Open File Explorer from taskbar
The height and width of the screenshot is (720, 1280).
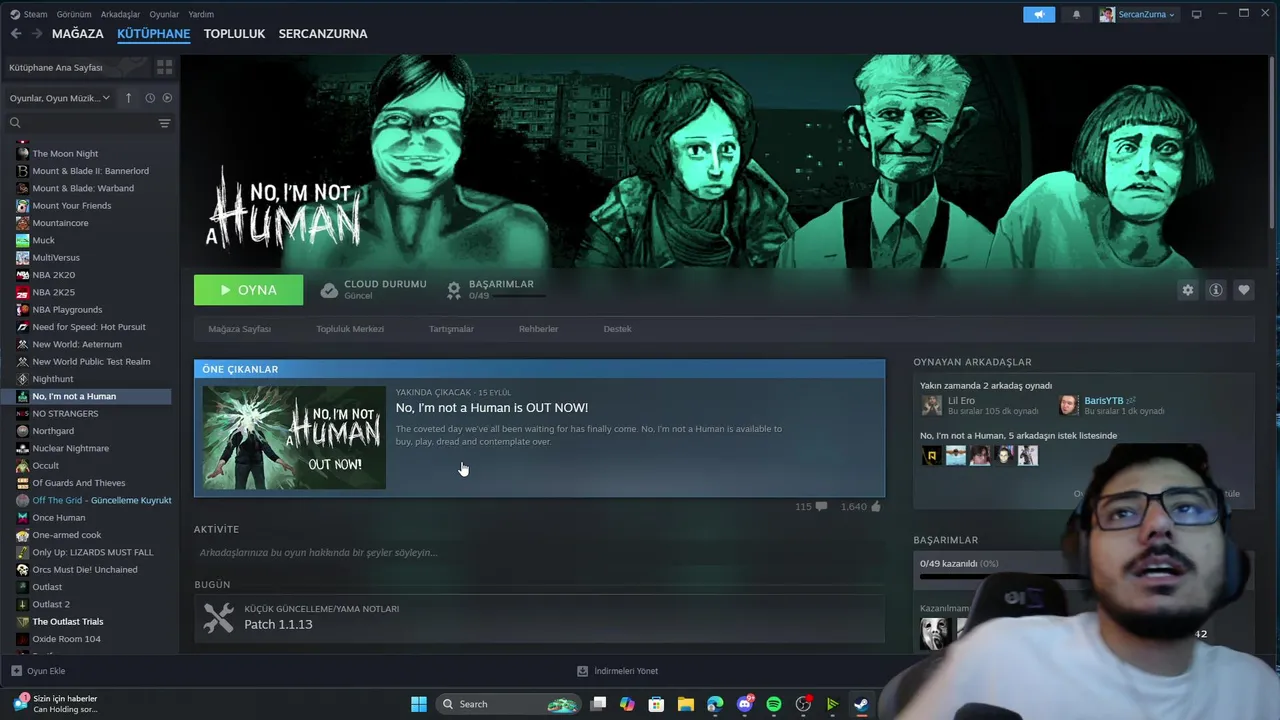coord(686,704)
